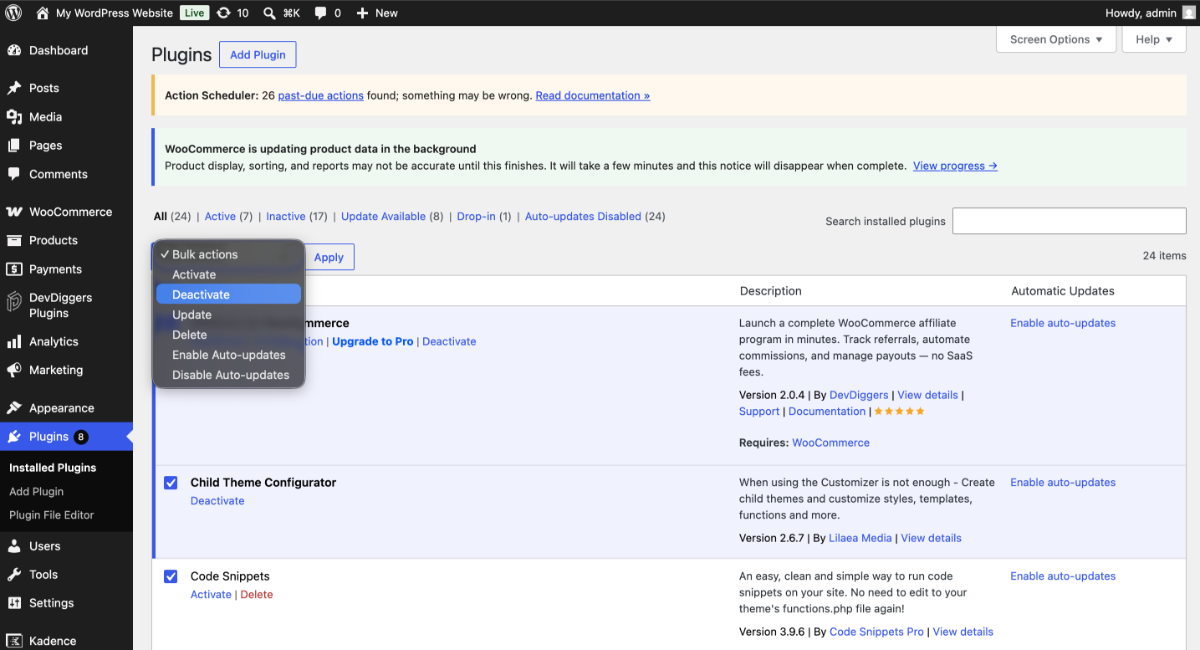Uncheck the Code Snippets plugin checkbox

[171, 577]
